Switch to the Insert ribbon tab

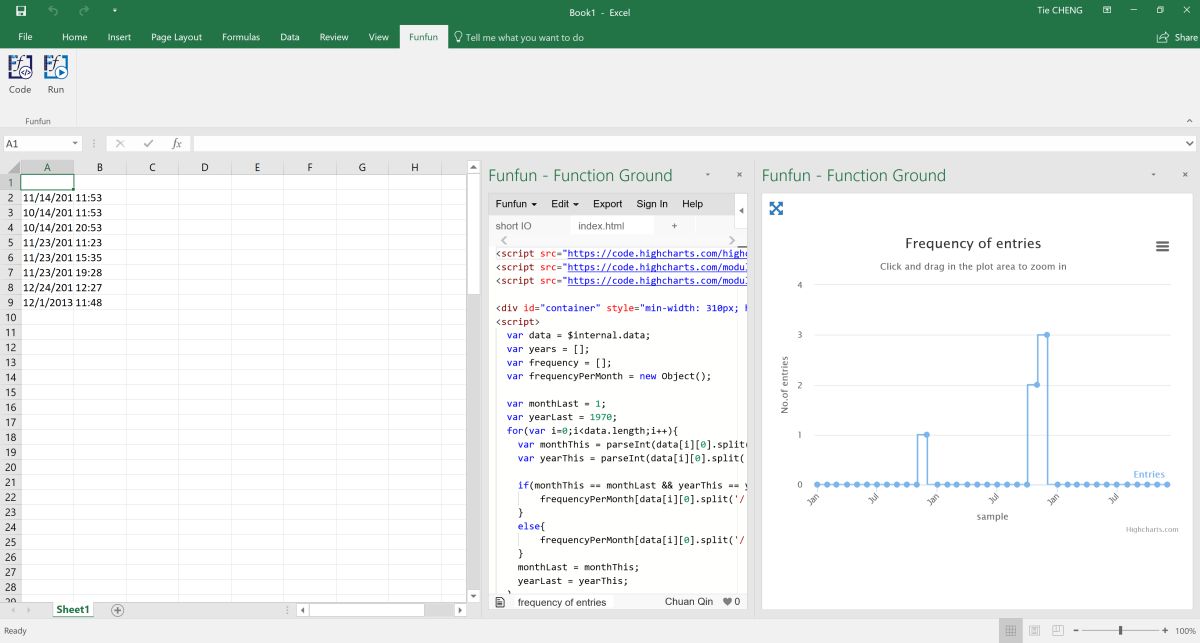[119, 37]
